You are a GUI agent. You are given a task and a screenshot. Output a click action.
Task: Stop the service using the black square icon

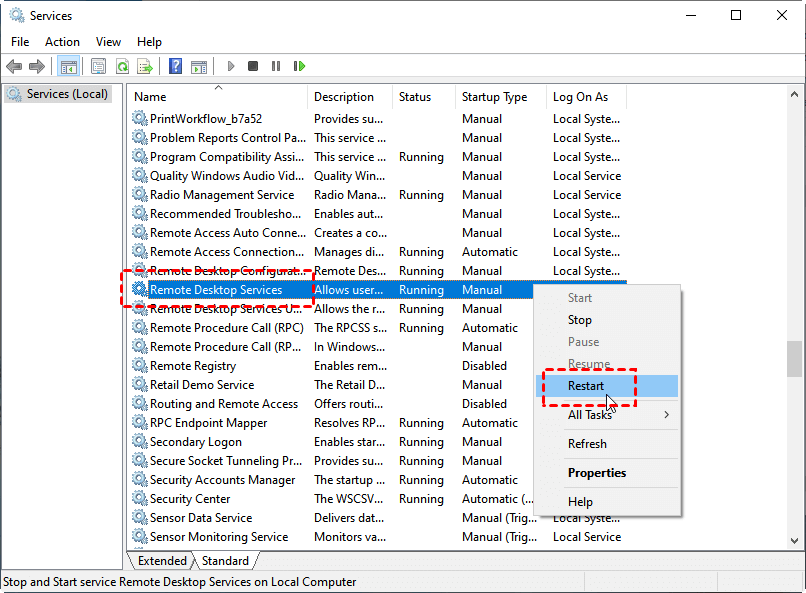coord(253,66)
